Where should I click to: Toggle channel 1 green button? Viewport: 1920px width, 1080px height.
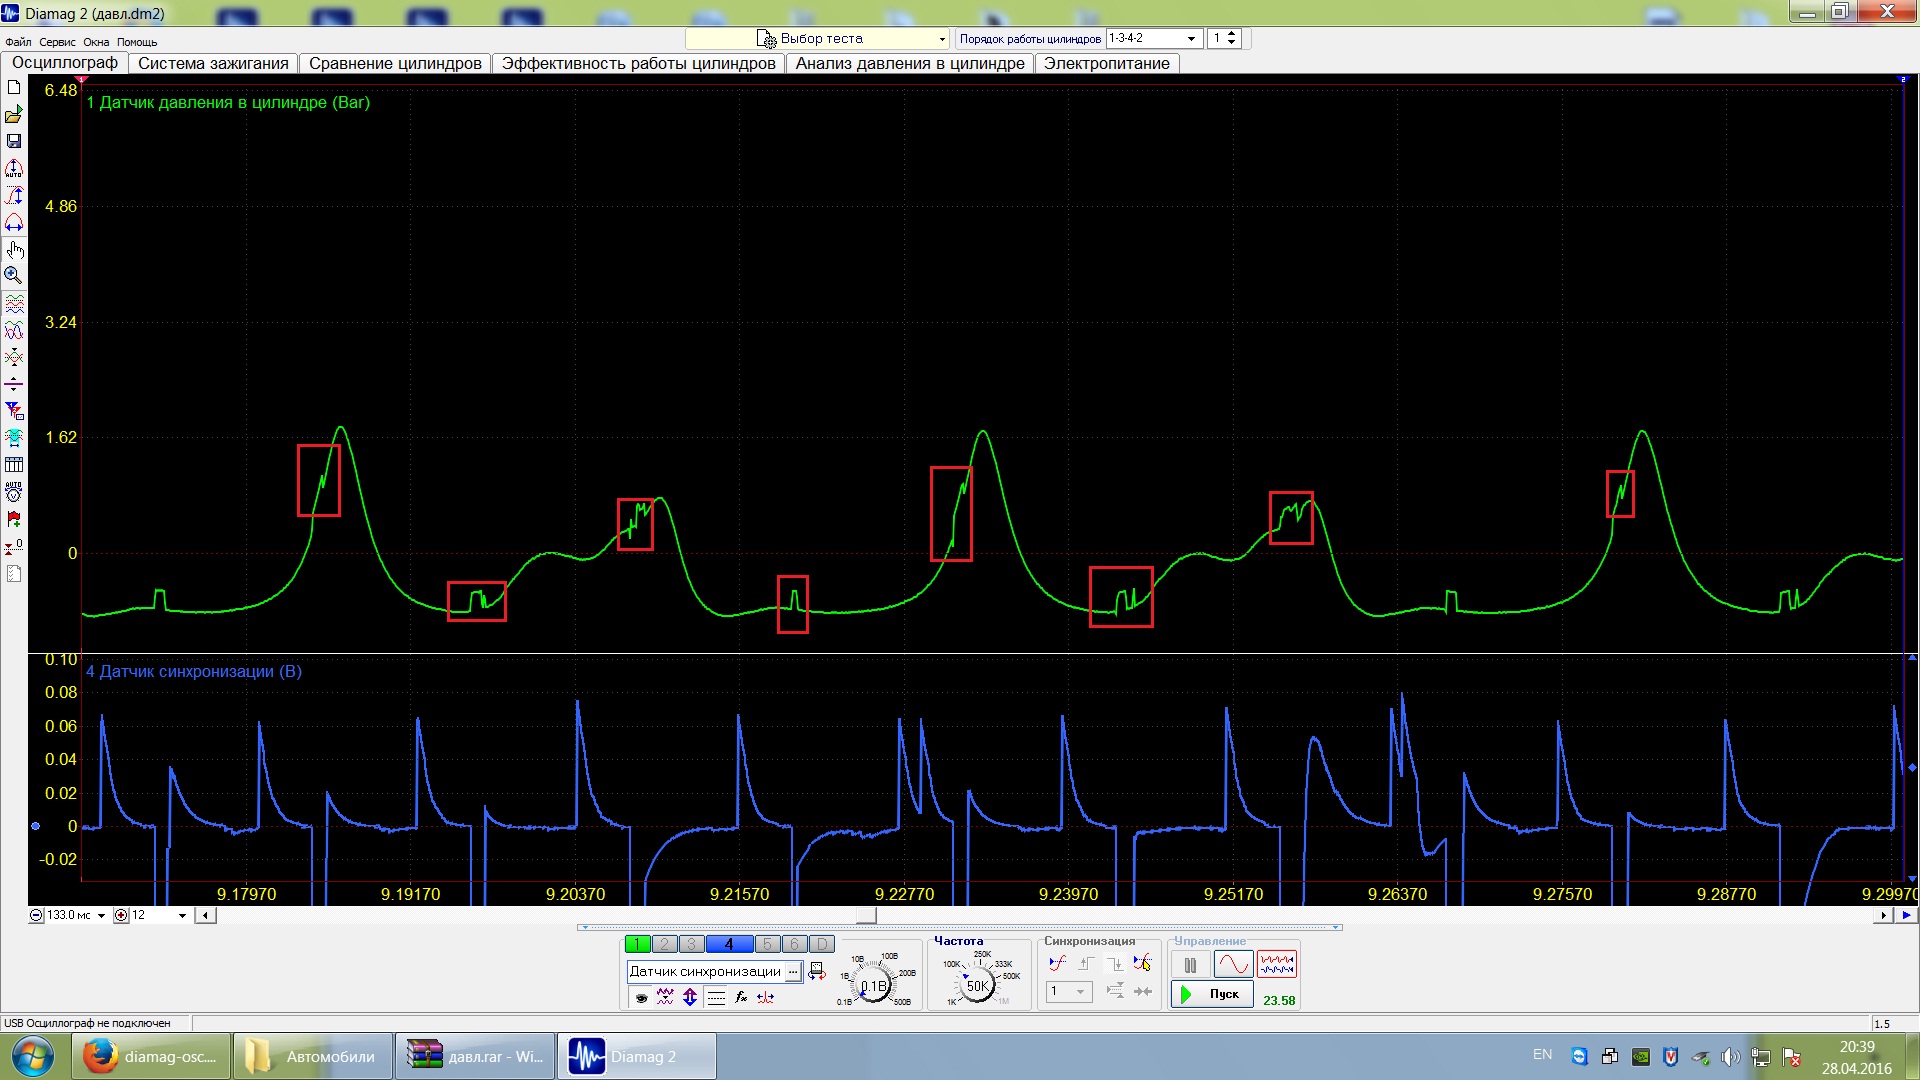[637, 944]
